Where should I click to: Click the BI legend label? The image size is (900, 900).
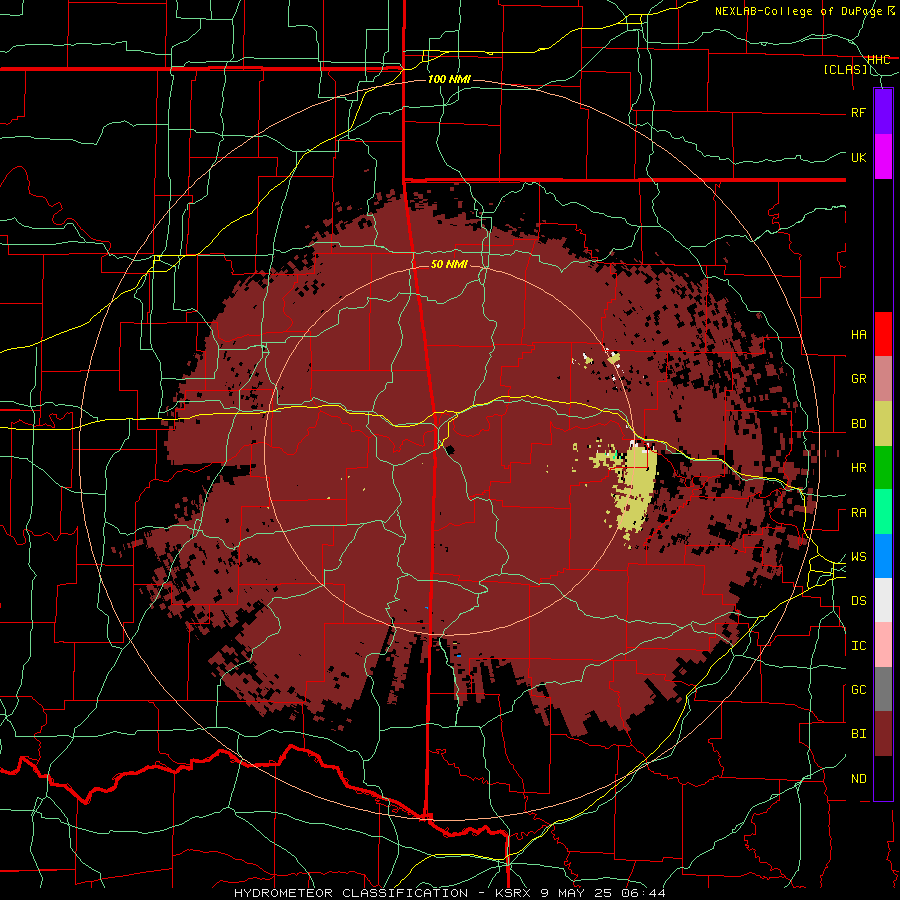[858, 734]
